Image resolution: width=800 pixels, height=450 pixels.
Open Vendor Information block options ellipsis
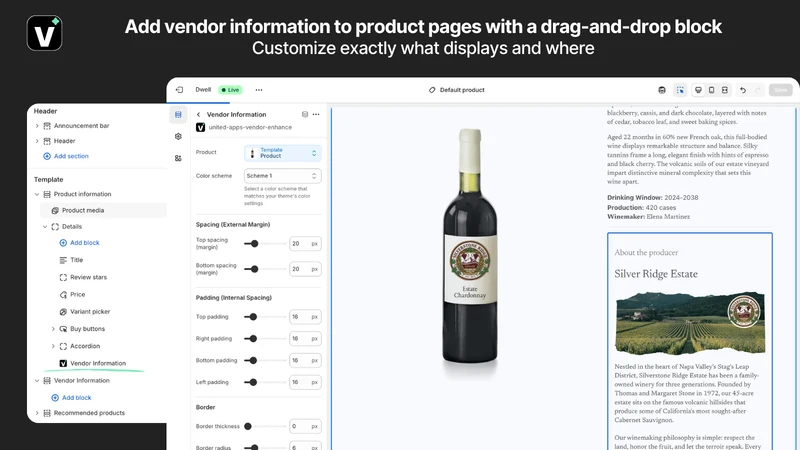coord(316,114)
